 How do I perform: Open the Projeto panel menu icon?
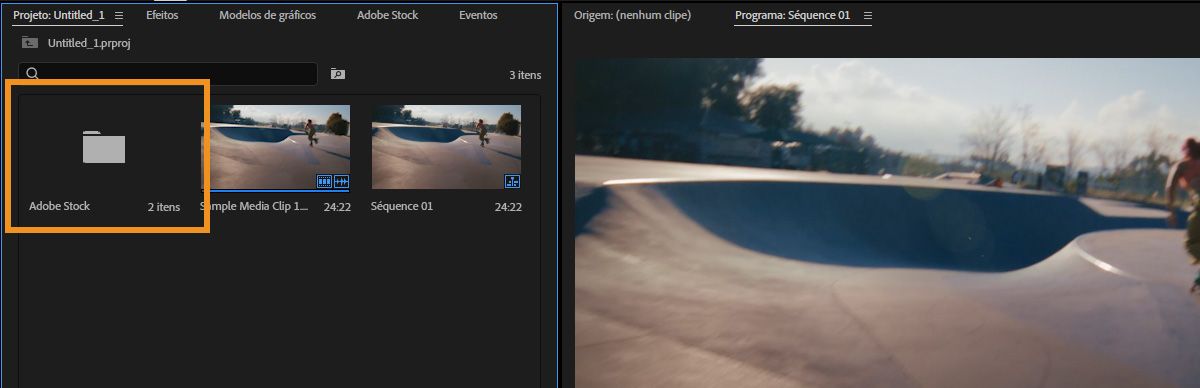[x=119, y=16]
